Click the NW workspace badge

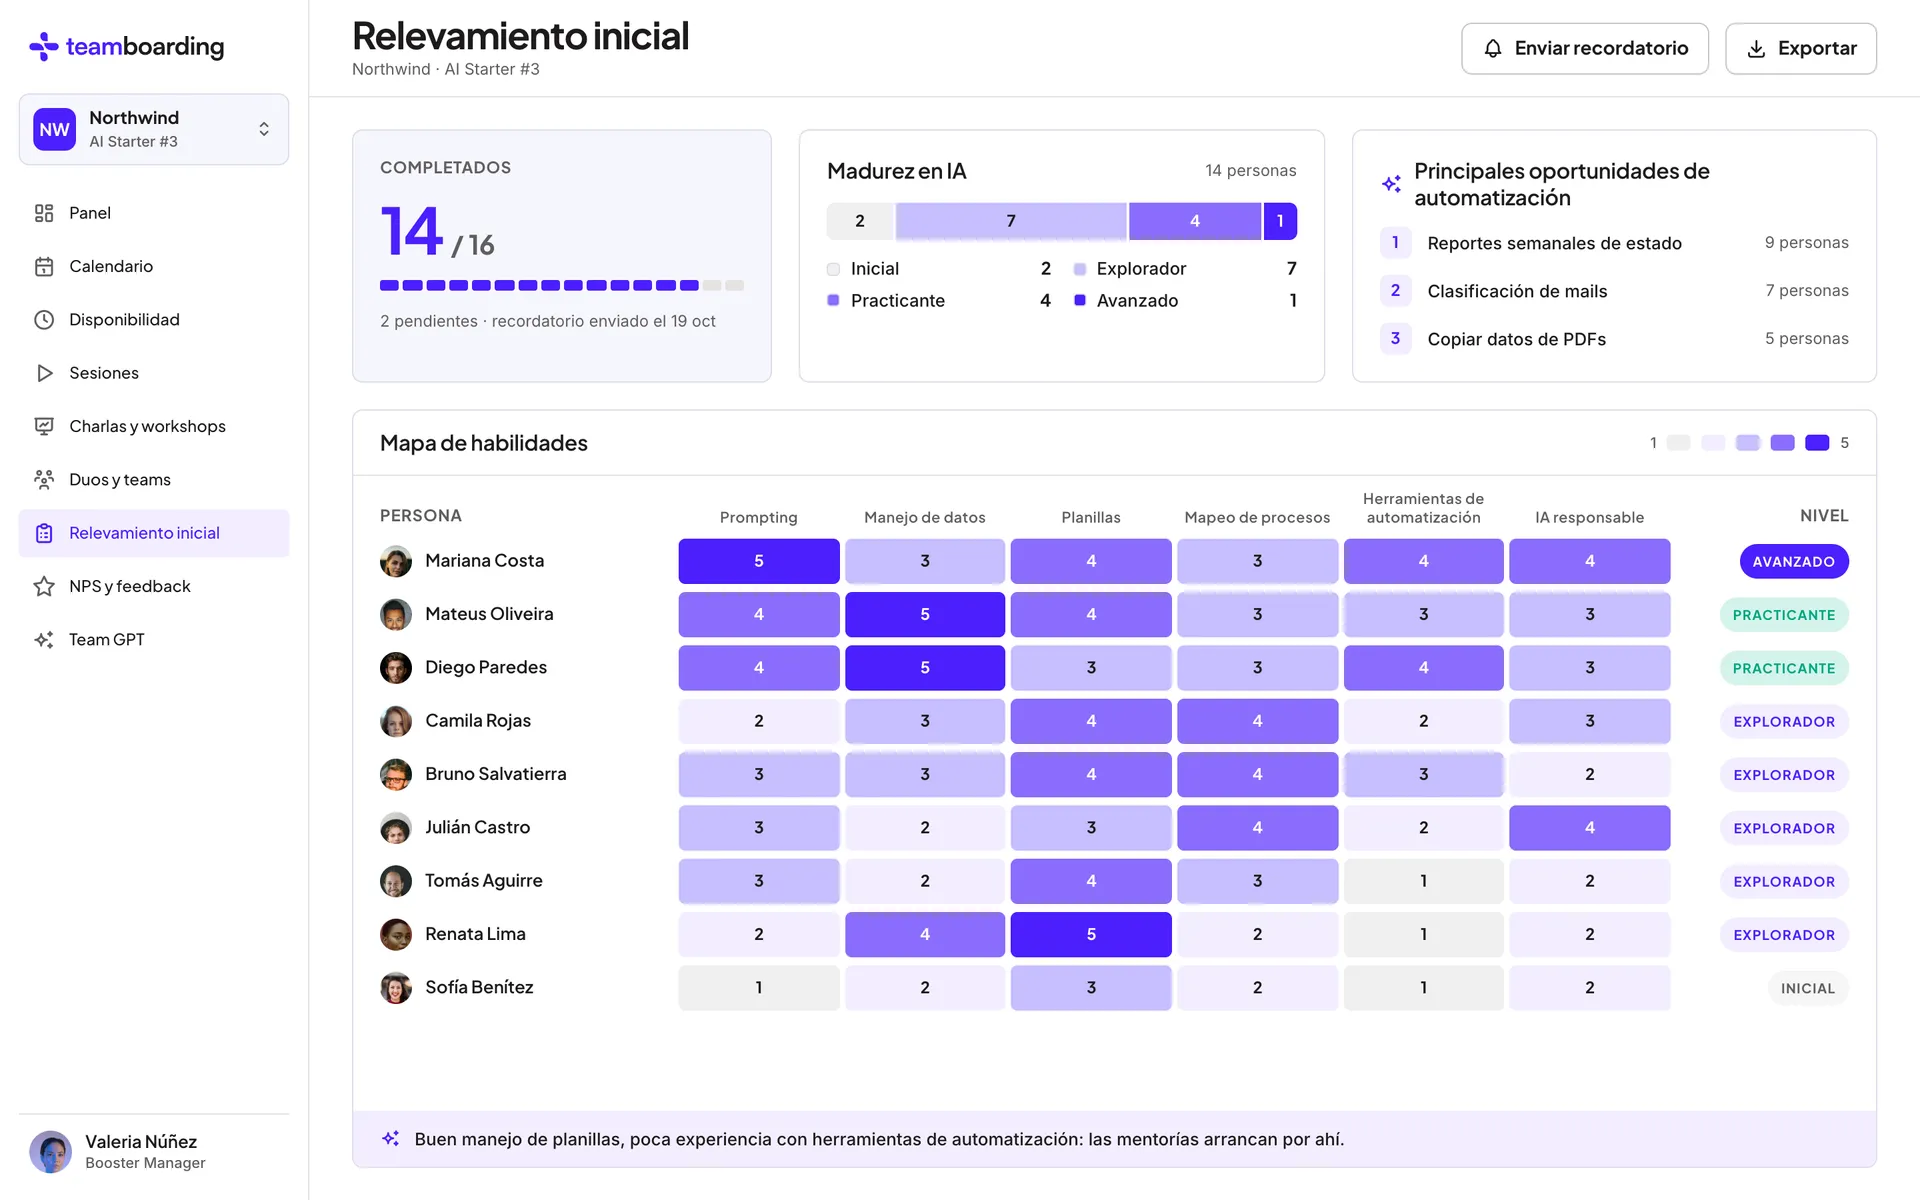pos(54,129)
